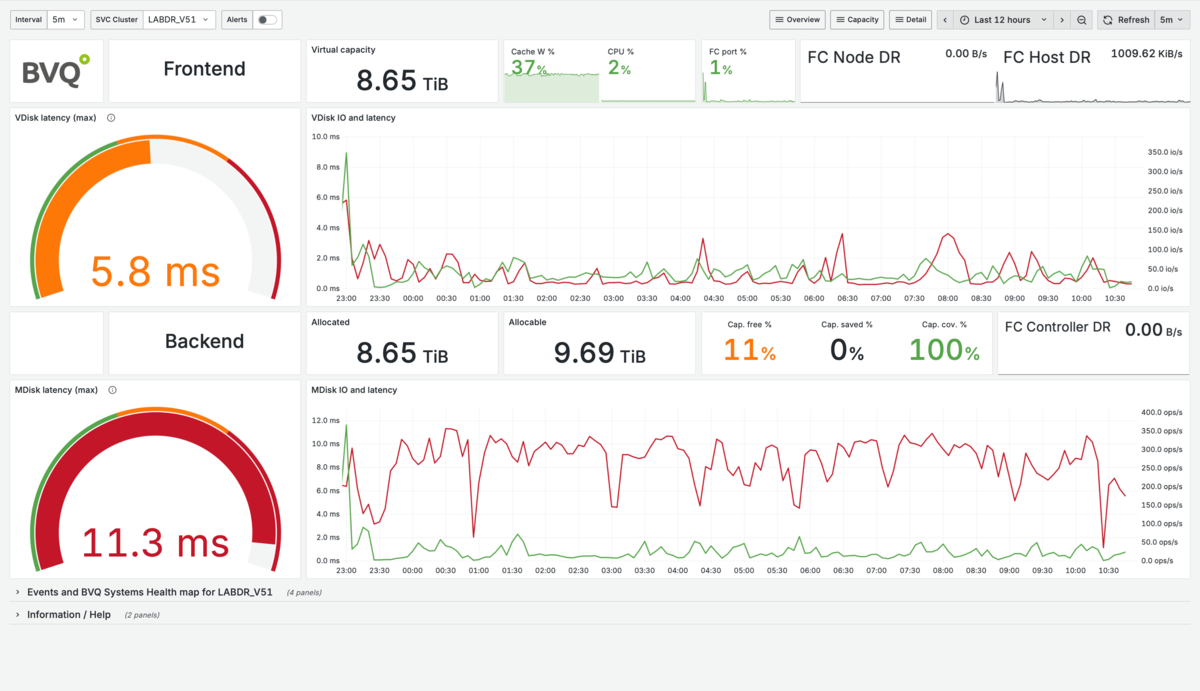
Task: Toggle the Alerts switch
Action: pos(267,20)
